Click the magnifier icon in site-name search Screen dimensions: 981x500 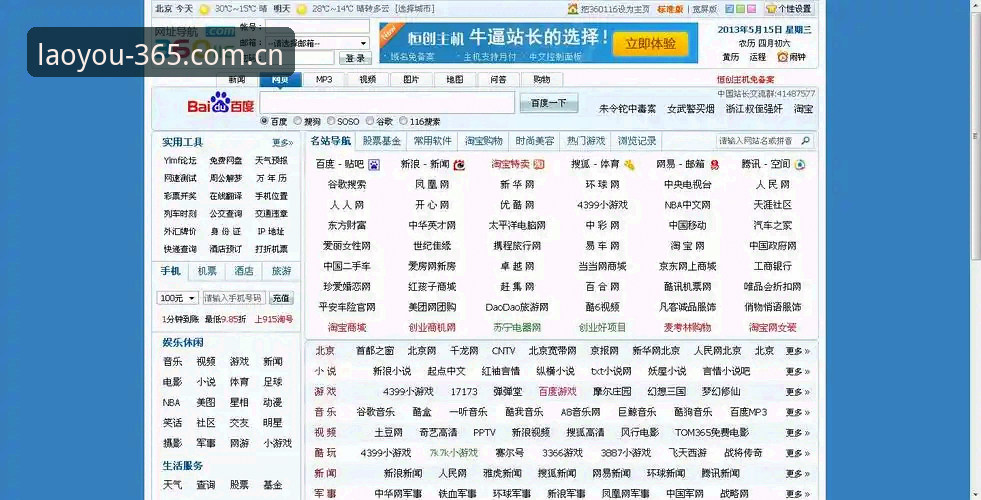pos(805,141)
